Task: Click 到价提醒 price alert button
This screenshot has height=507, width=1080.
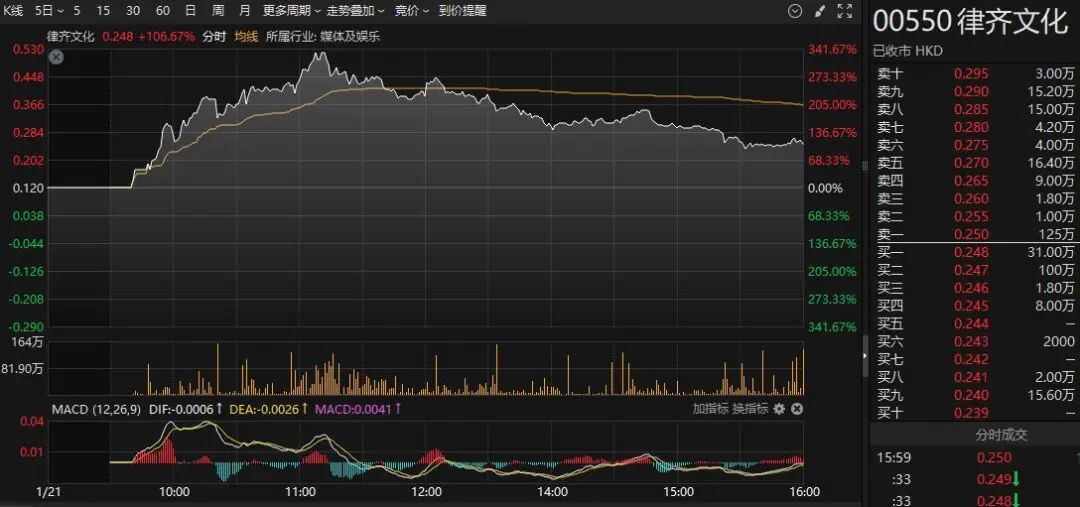Action: [463, 10]
